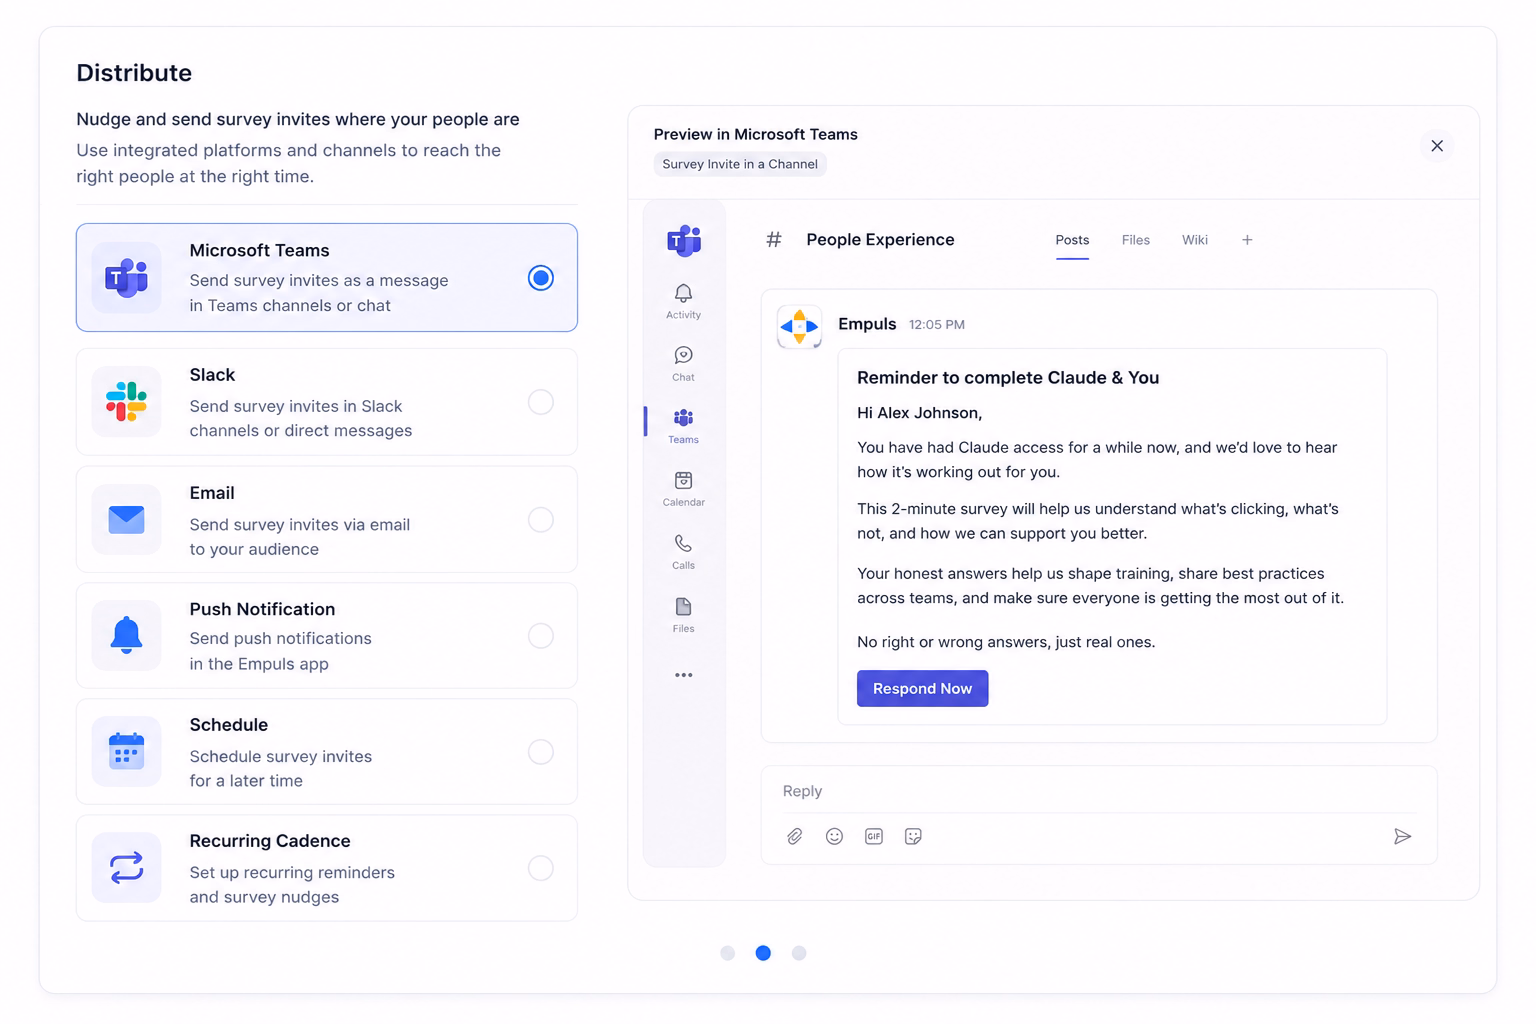Select Teams icon in the sidebar

(683, 425)
